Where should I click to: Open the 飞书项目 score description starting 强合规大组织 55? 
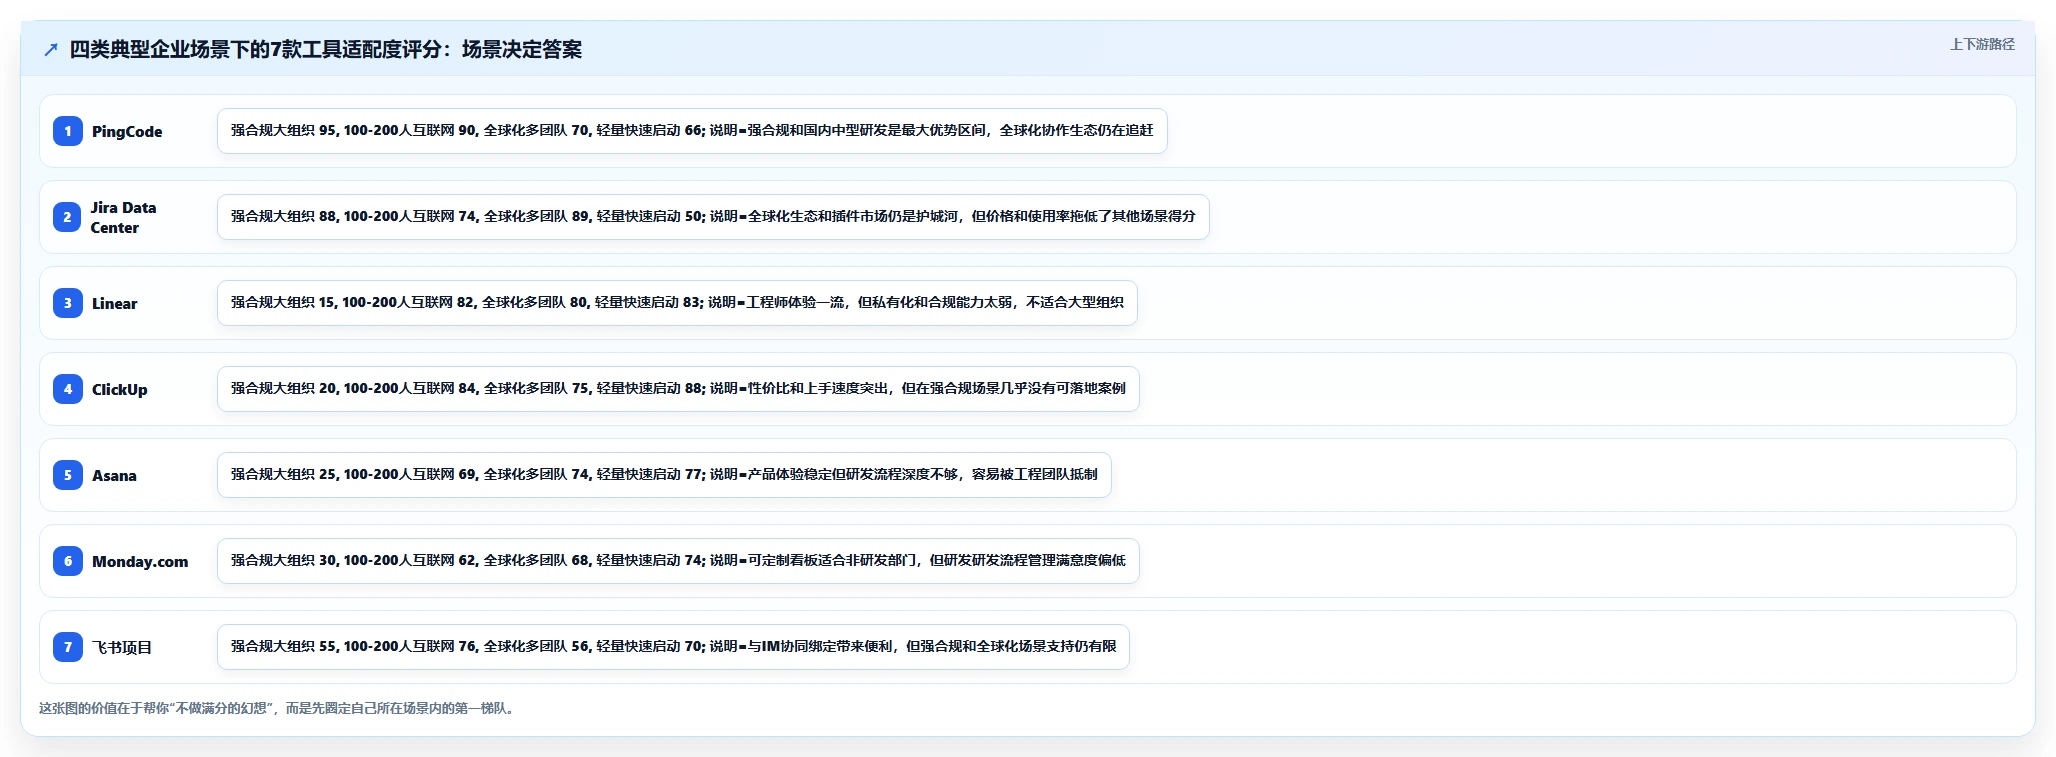click(x=673, y=647)
